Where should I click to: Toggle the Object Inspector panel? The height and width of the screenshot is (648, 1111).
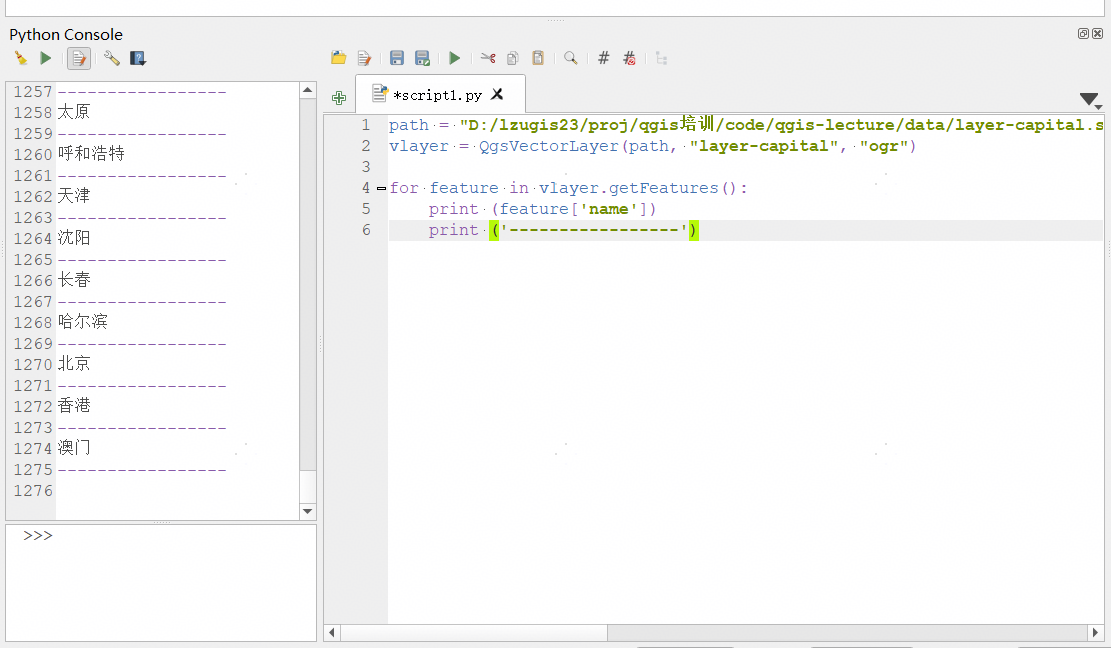[661, 58]
